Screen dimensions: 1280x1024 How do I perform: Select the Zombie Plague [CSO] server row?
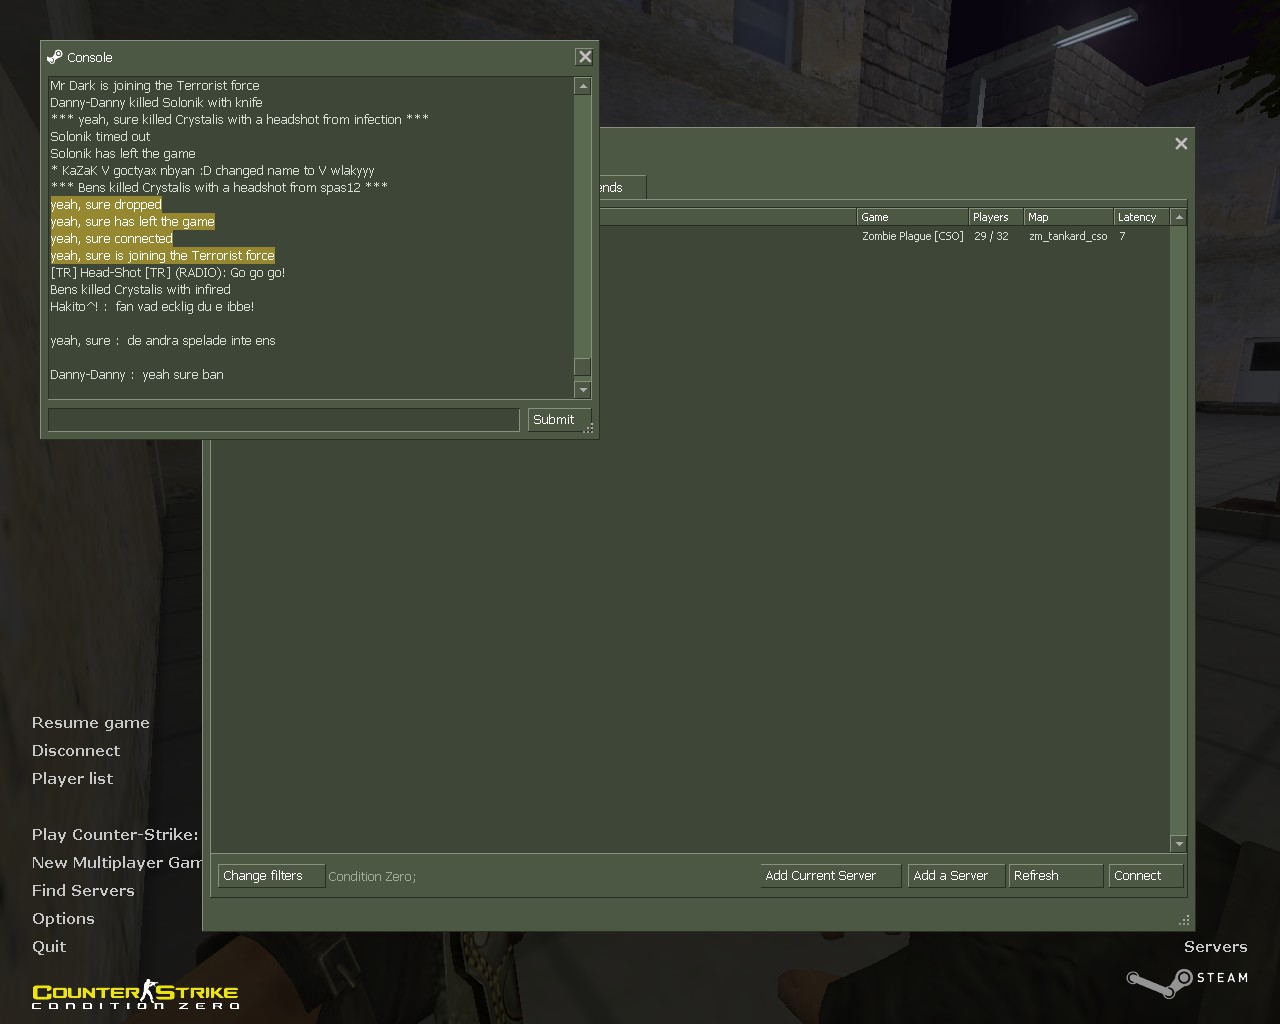point(912,237)
